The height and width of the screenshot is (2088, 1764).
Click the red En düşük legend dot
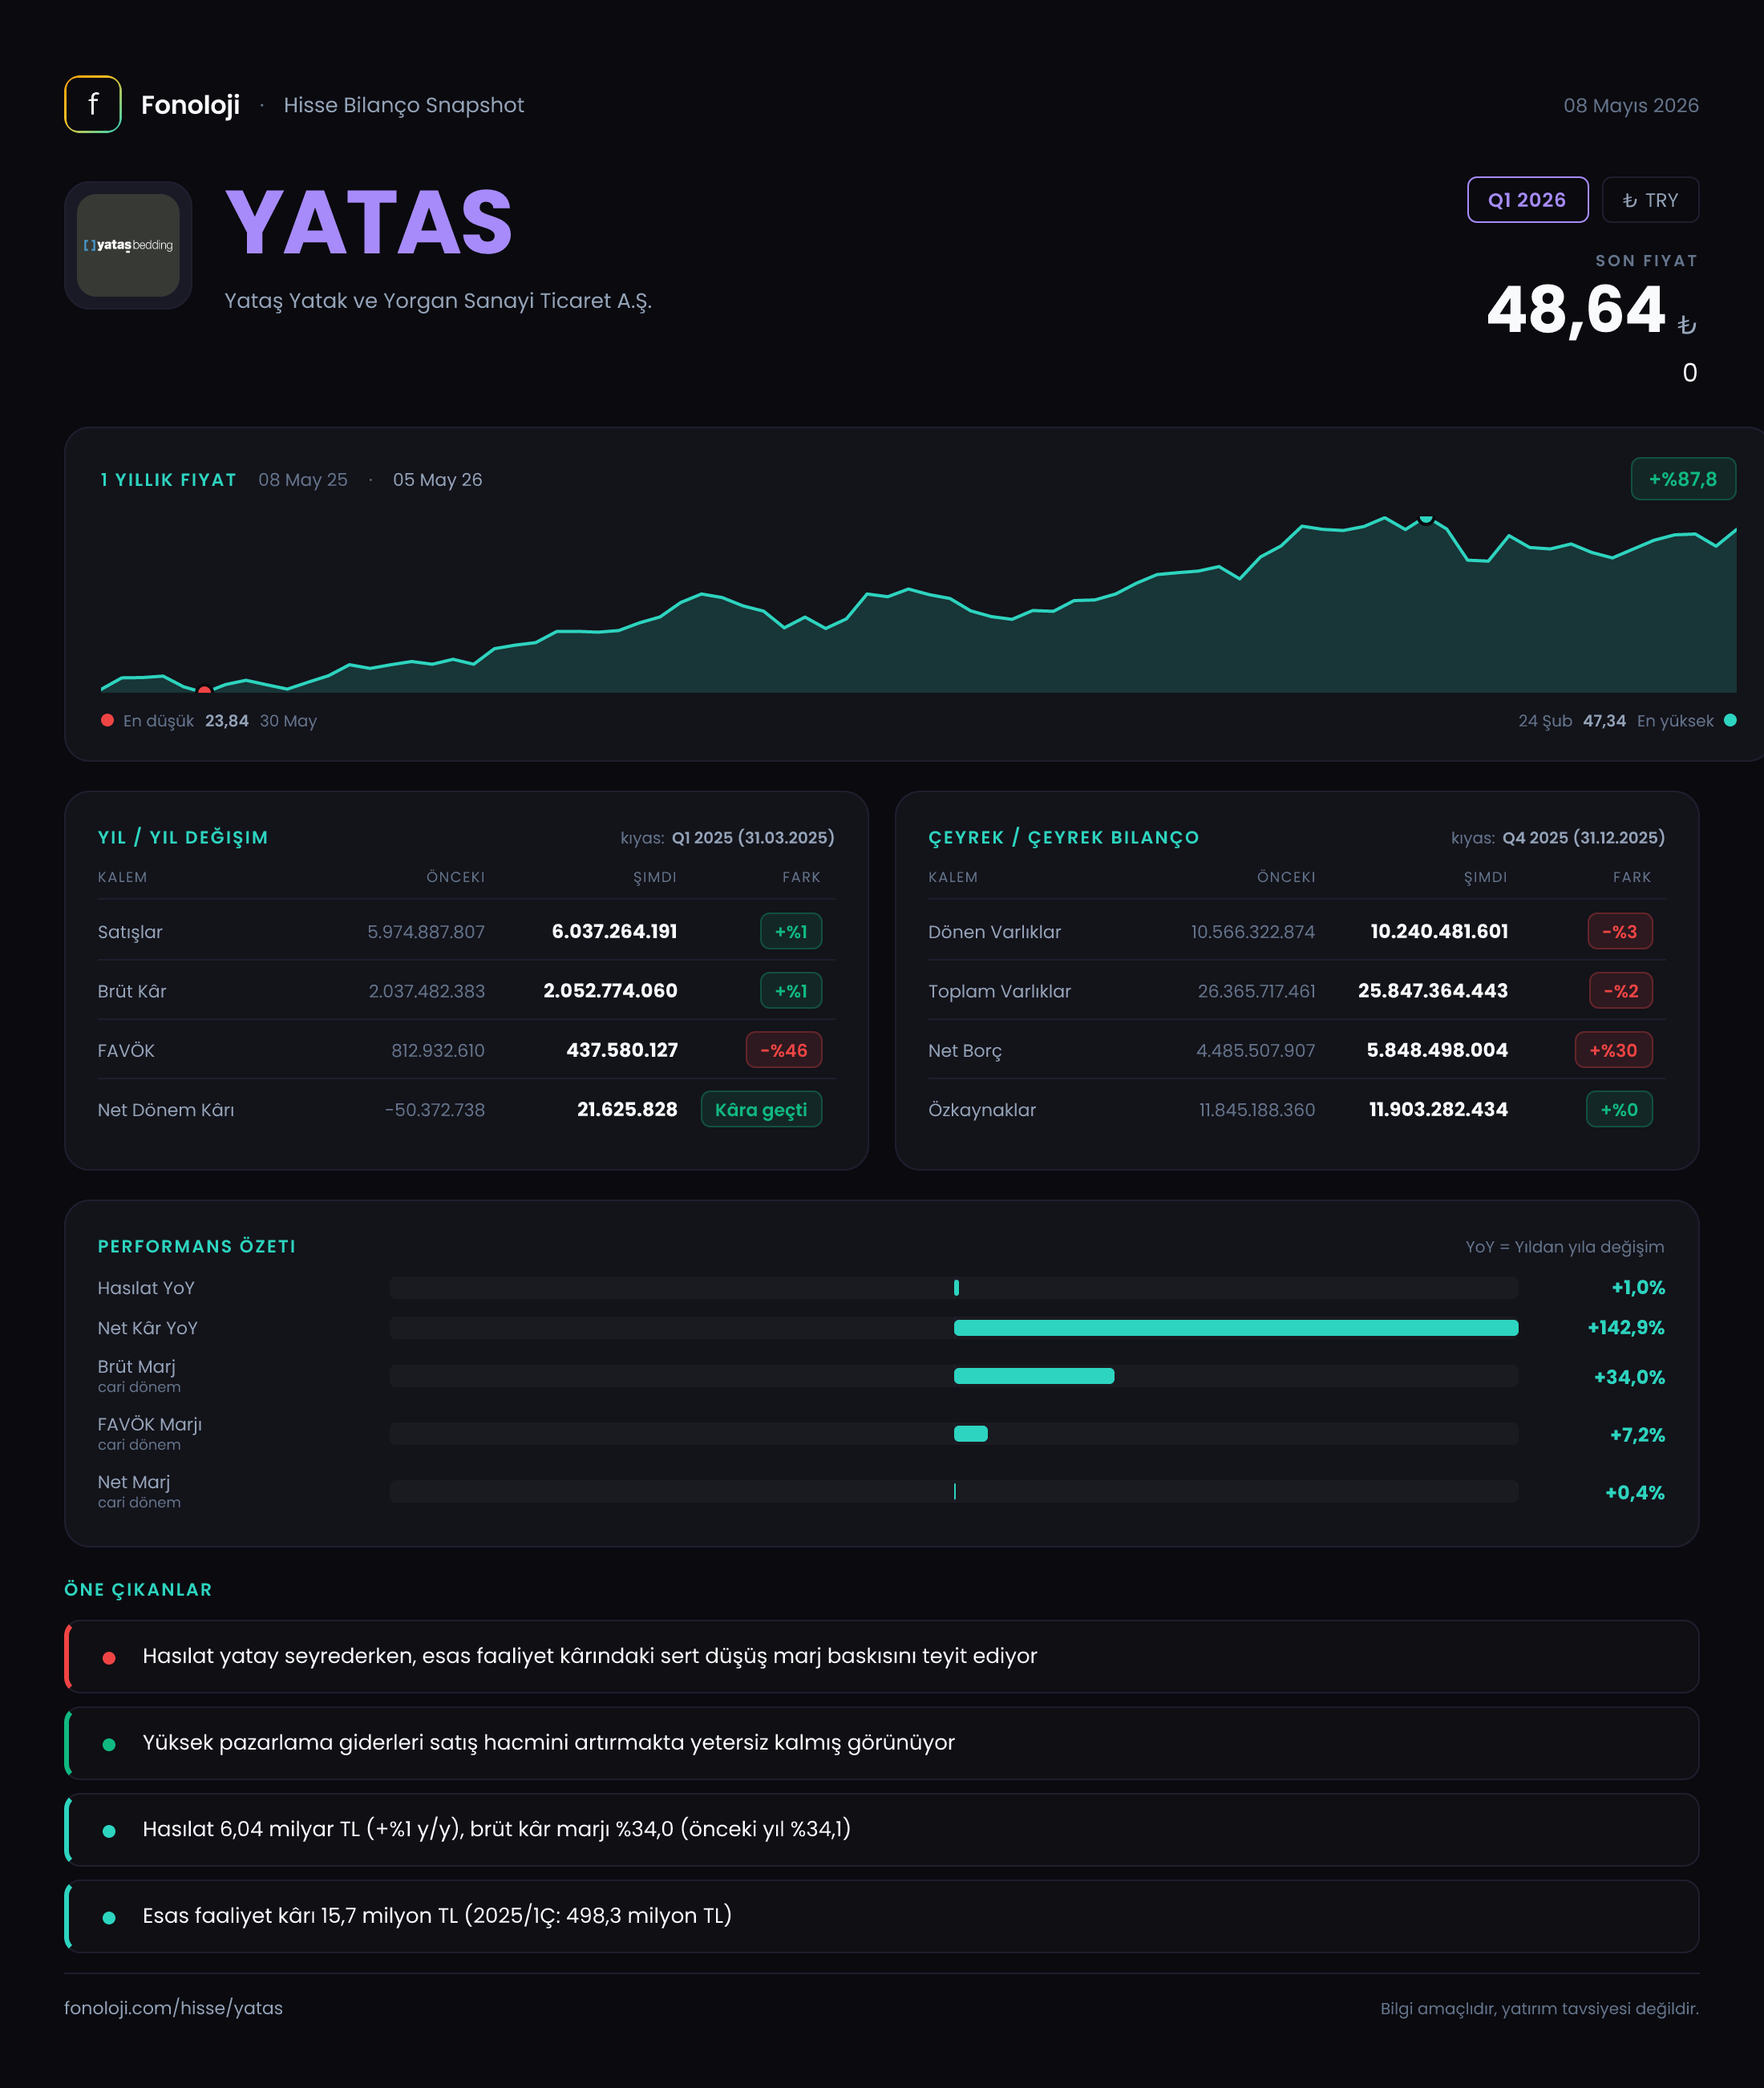[107, 720]
